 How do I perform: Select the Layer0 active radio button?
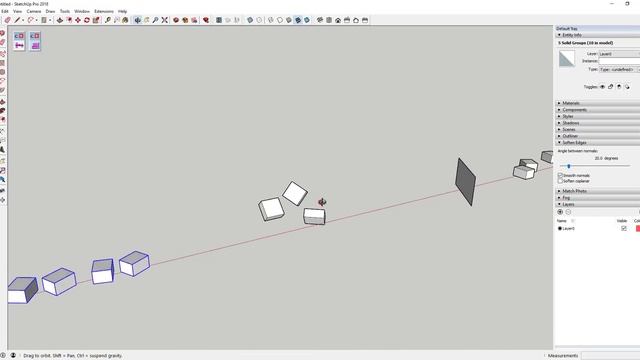(x=560, y=229)
